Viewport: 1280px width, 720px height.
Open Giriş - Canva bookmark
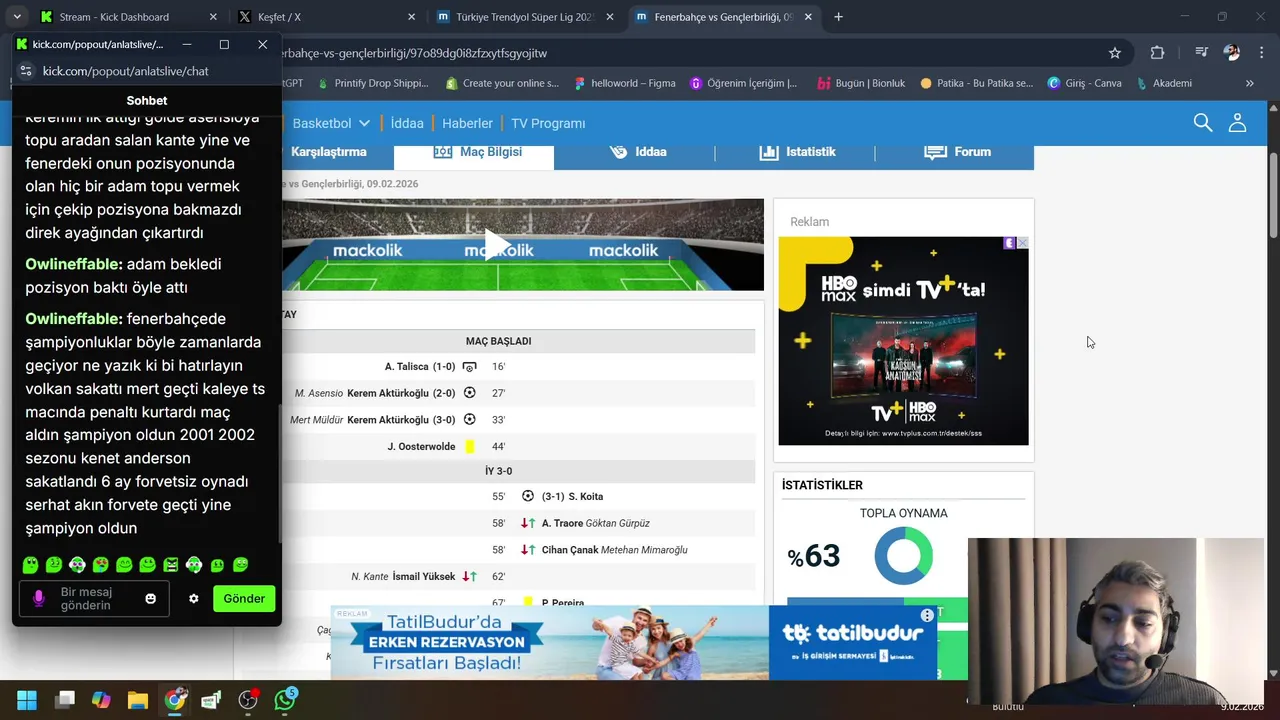(1085, 83)
